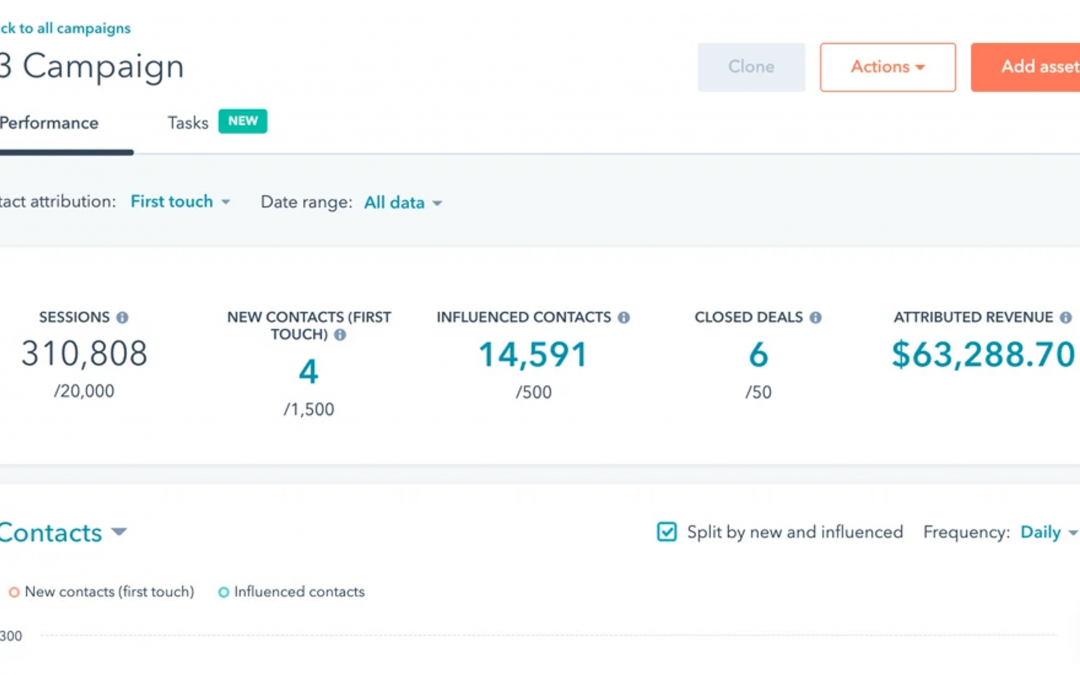Open the Actions menu
Screen dimensions: 1080x675
coord(887,66)
